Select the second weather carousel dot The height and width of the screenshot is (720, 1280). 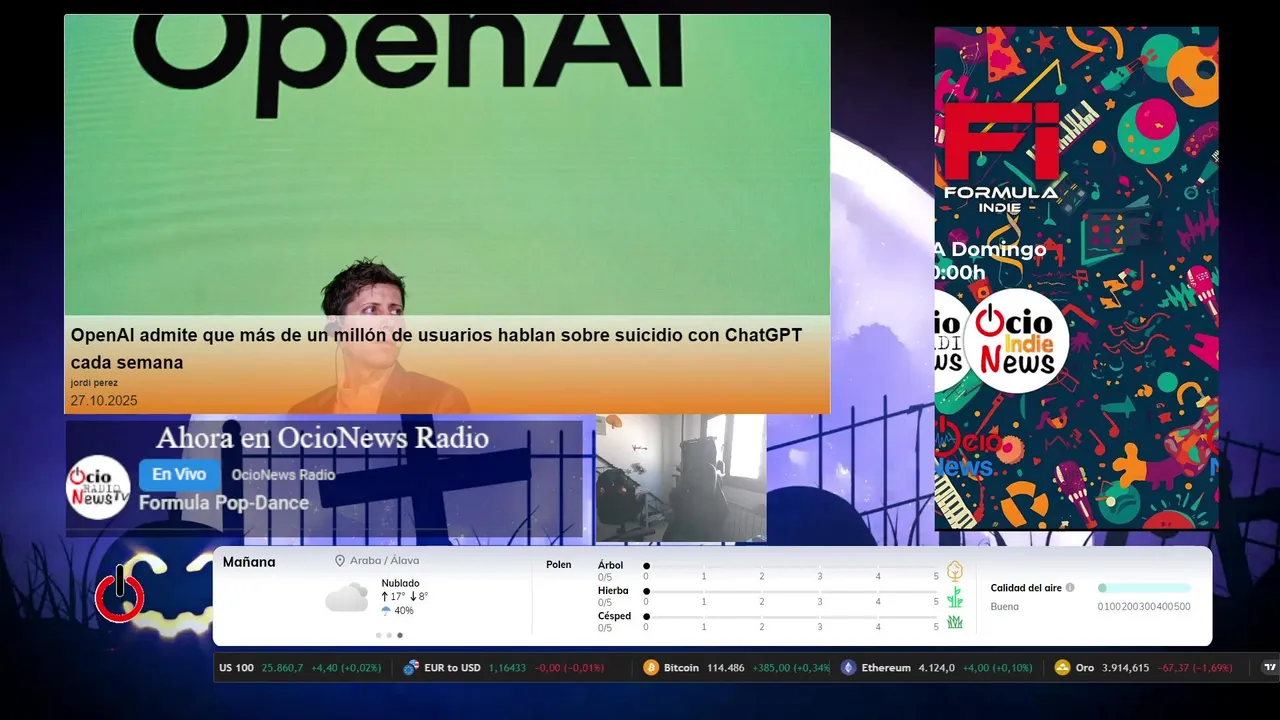click(x=389, y=635)
